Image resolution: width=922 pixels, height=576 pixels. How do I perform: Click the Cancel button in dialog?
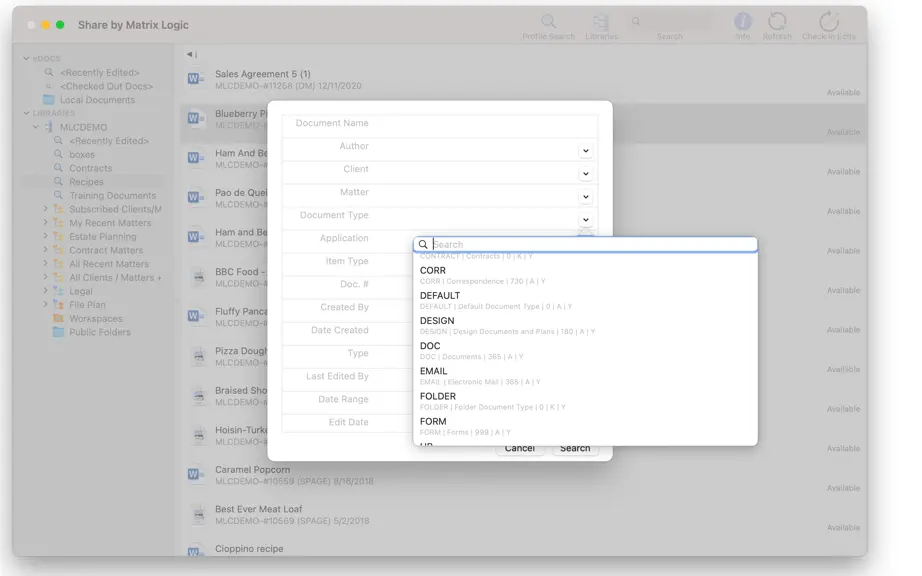(x=519, y=449)
